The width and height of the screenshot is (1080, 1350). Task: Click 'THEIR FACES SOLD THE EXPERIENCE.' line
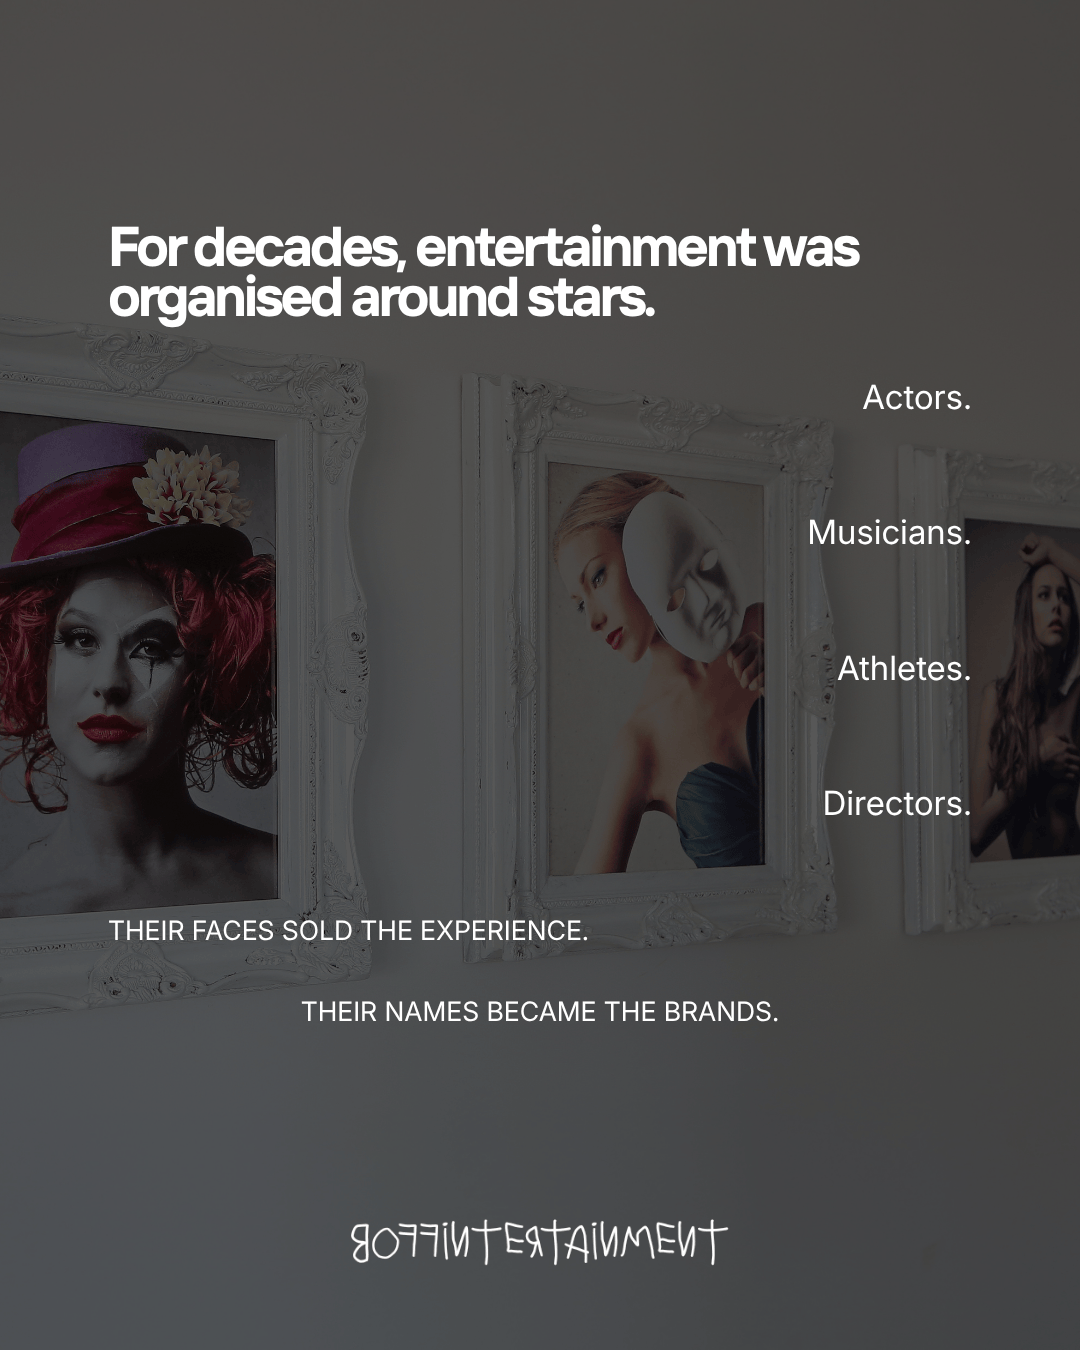pos(348,931)
